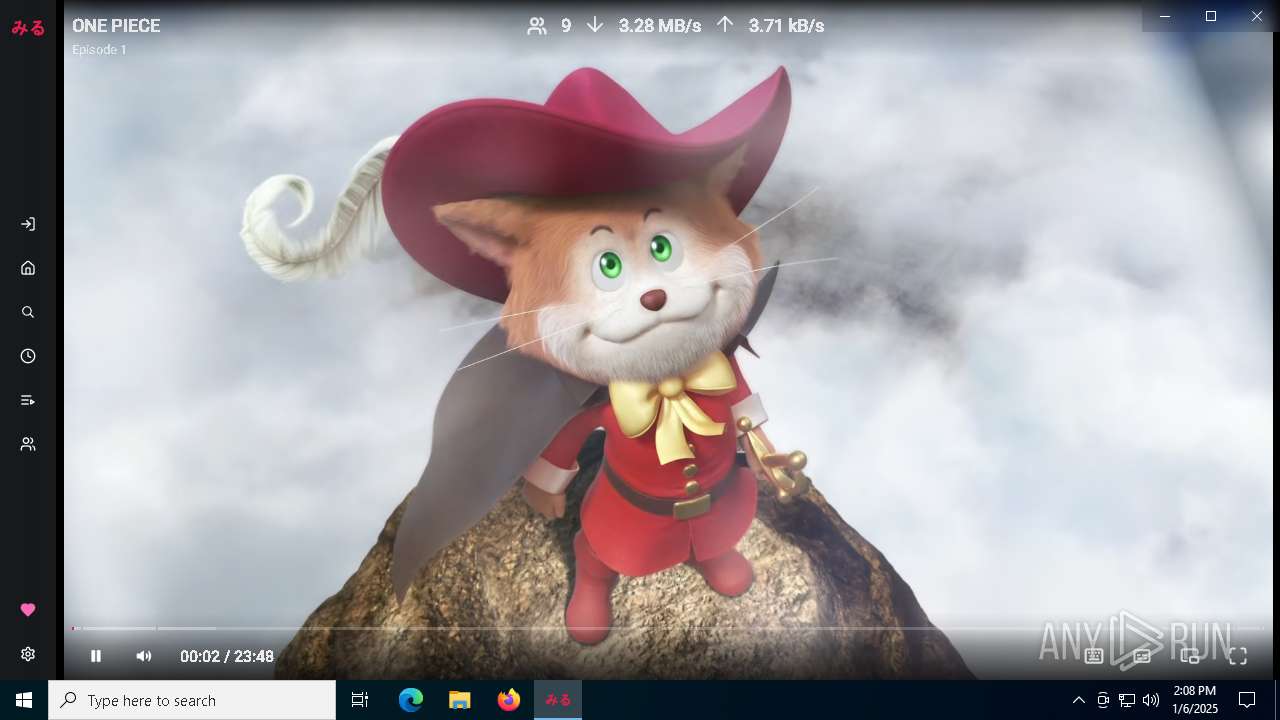The width and height of the screenshot is (1280, 720).
Task: Open Search from the sidebar
Action: (28, 312)
